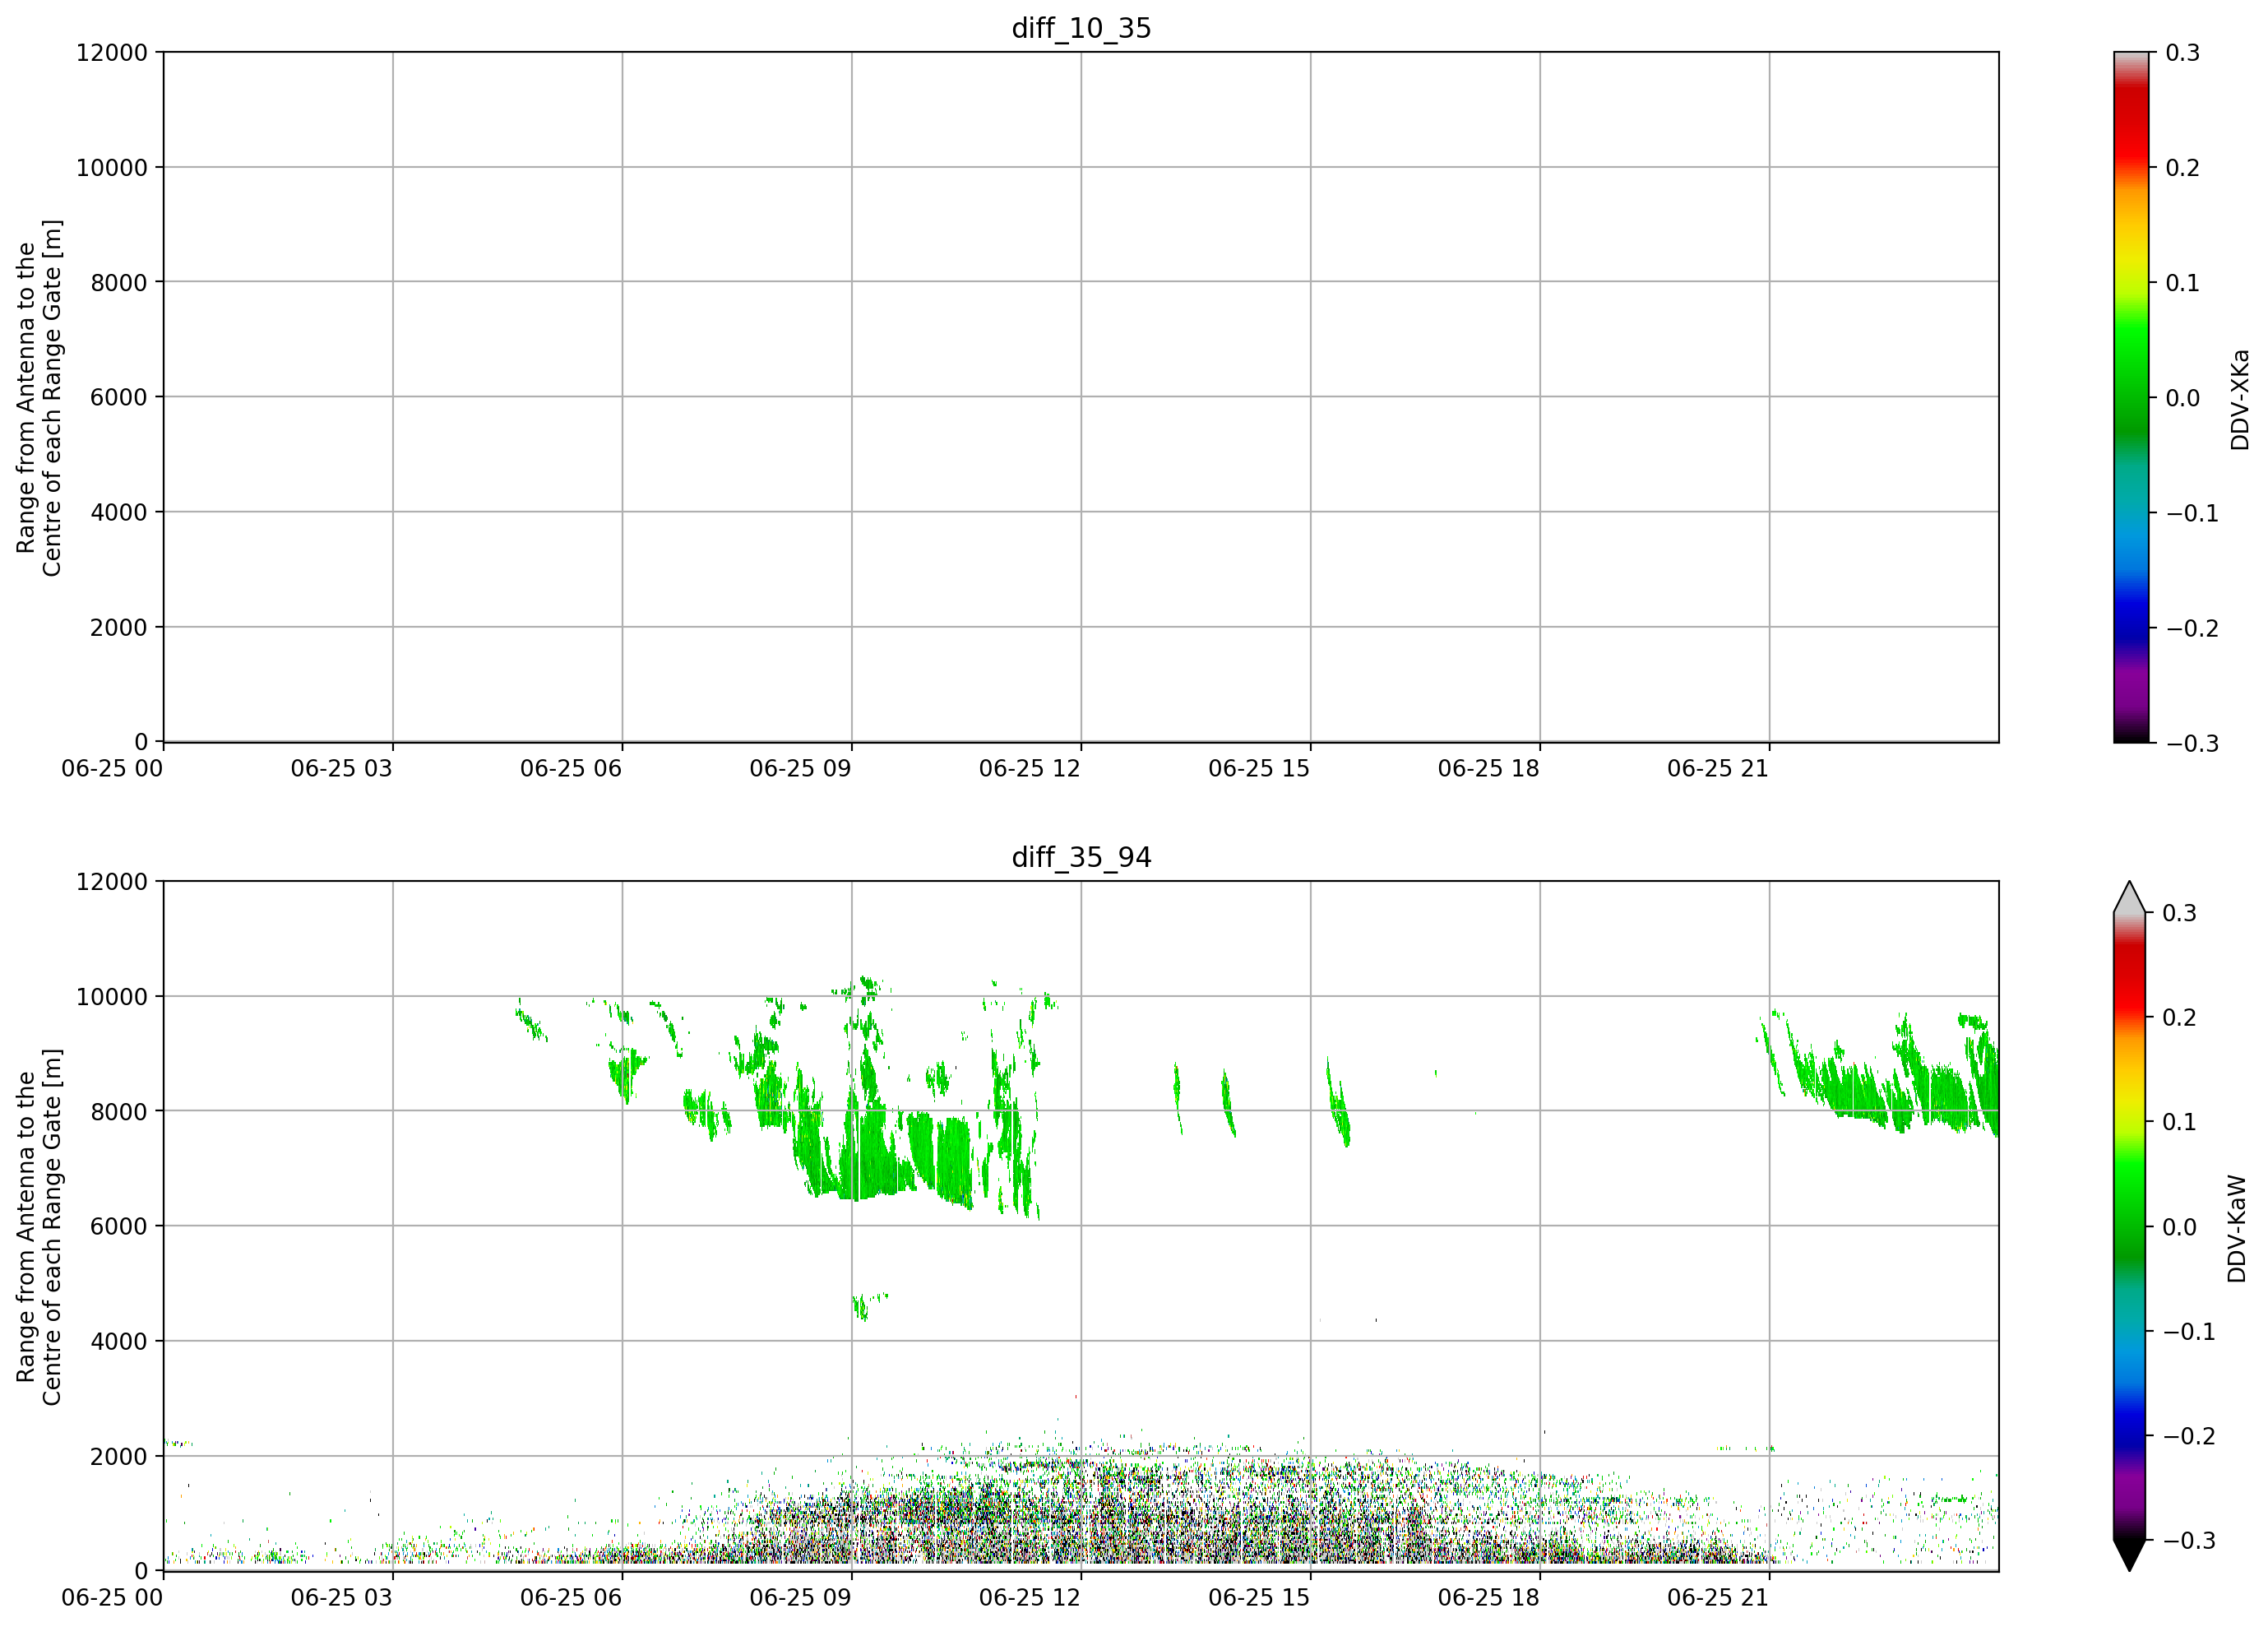Click the 06-25 18 time tick under diff_35_94

(x=1489, y=1597)
